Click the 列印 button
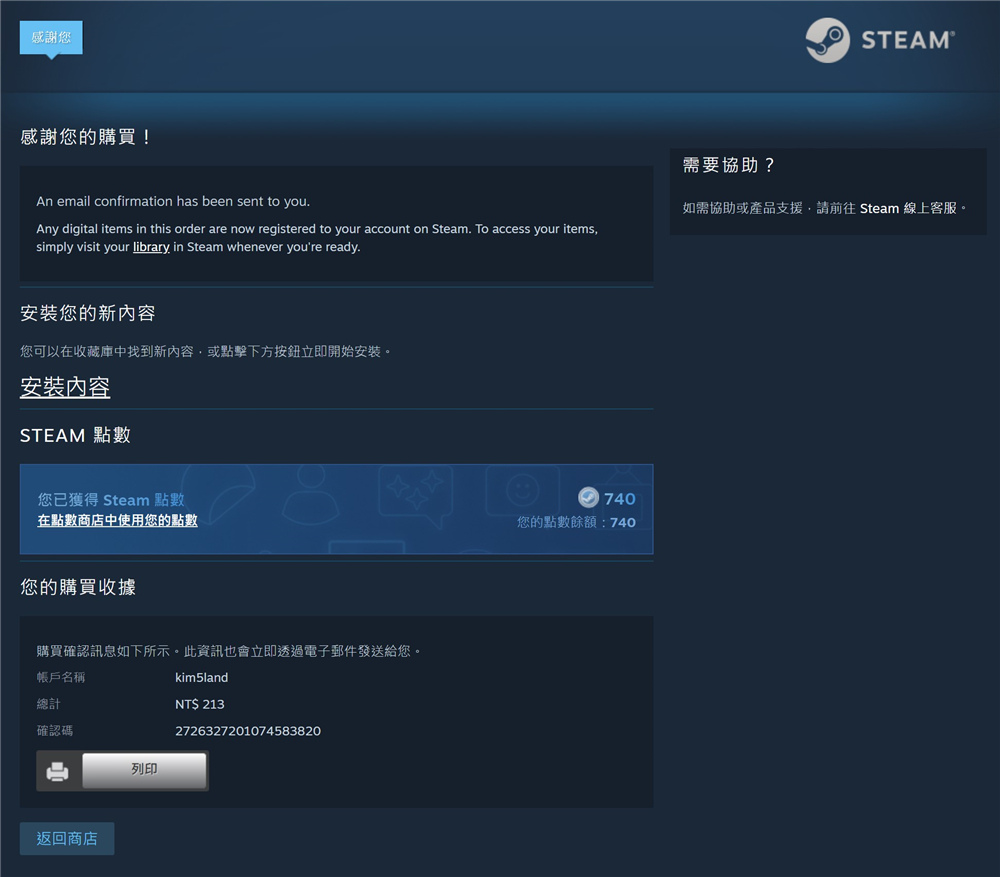This screenshot has width=1000, height=877. coord(144,770)
